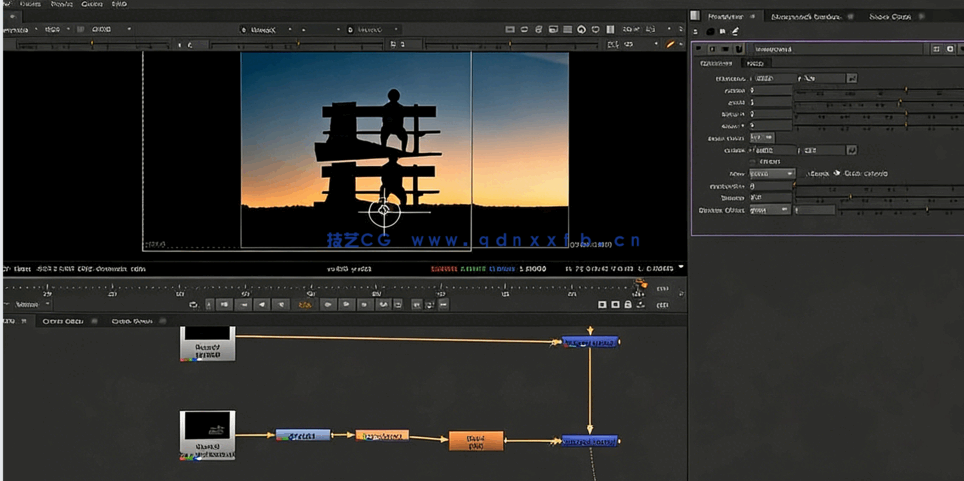Click the lock icon right of playback controls
The height and width of the screenshot is (481, 964).
pos(628,304)
